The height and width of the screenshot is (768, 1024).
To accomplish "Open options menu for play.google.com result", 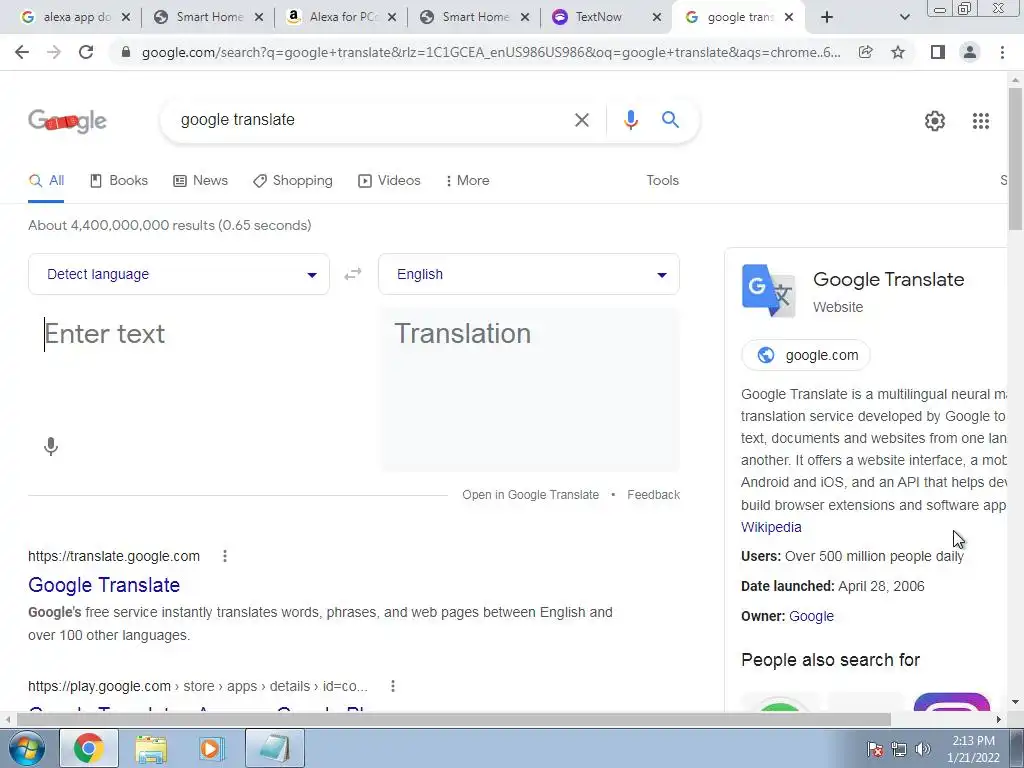I will click(x=392, y=686).
